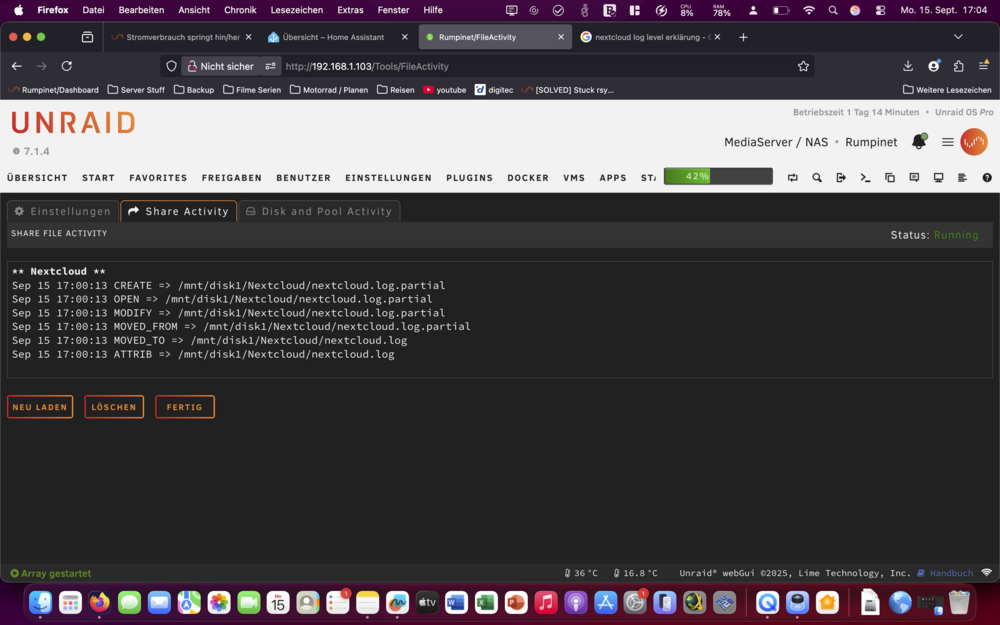Viewport: 1000px width, 625px height.
Task: Open the macOS Spotlight search icon
Action: [x=832, y=10]
